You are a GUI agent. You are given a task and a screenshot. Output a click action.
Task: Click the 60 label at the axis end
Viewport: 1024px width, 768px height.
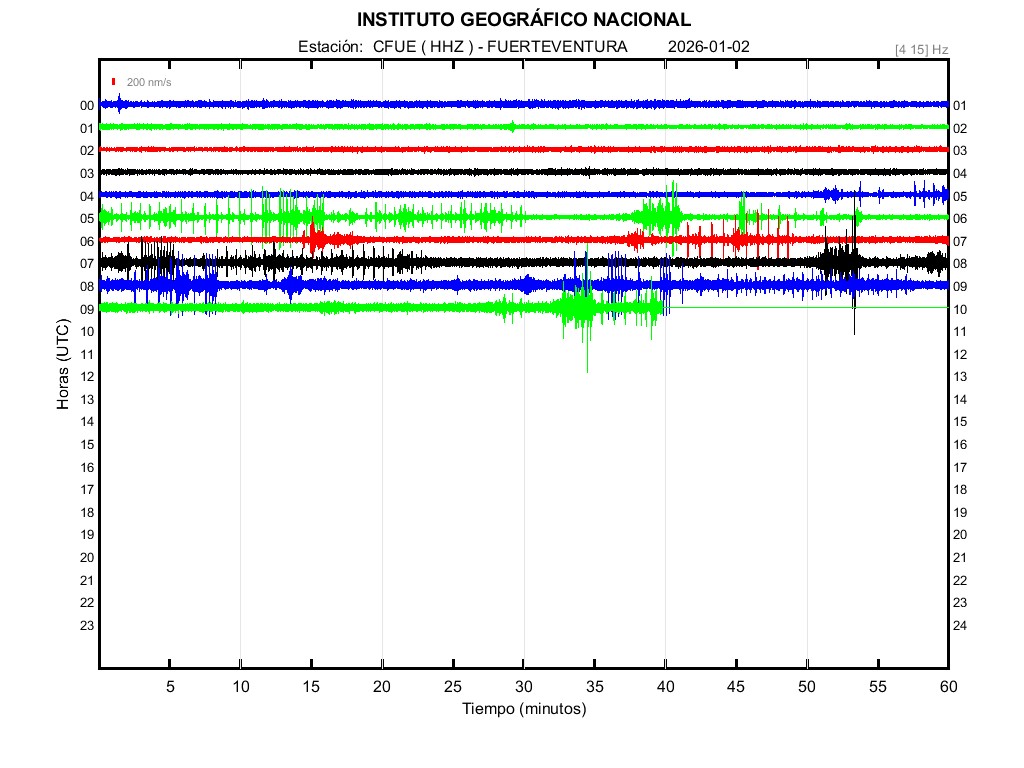click(947, 686)
